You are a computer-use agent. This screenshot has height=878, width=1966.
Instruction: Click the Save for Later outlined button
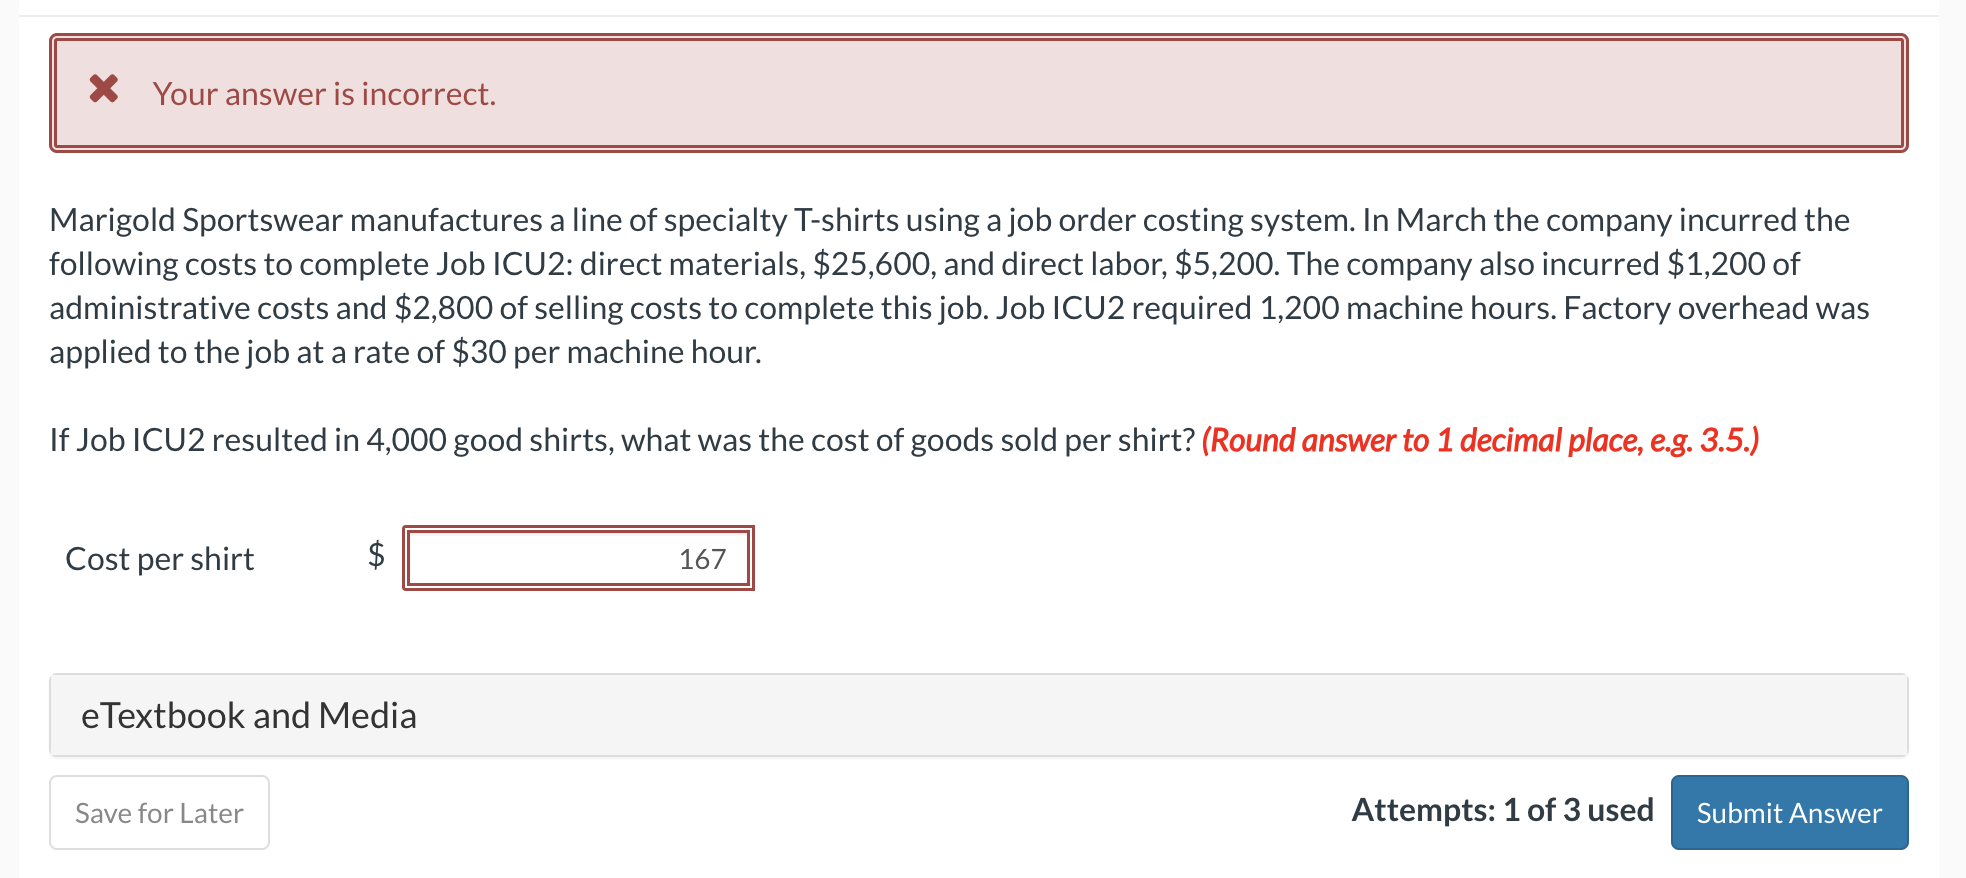point(158,812)
